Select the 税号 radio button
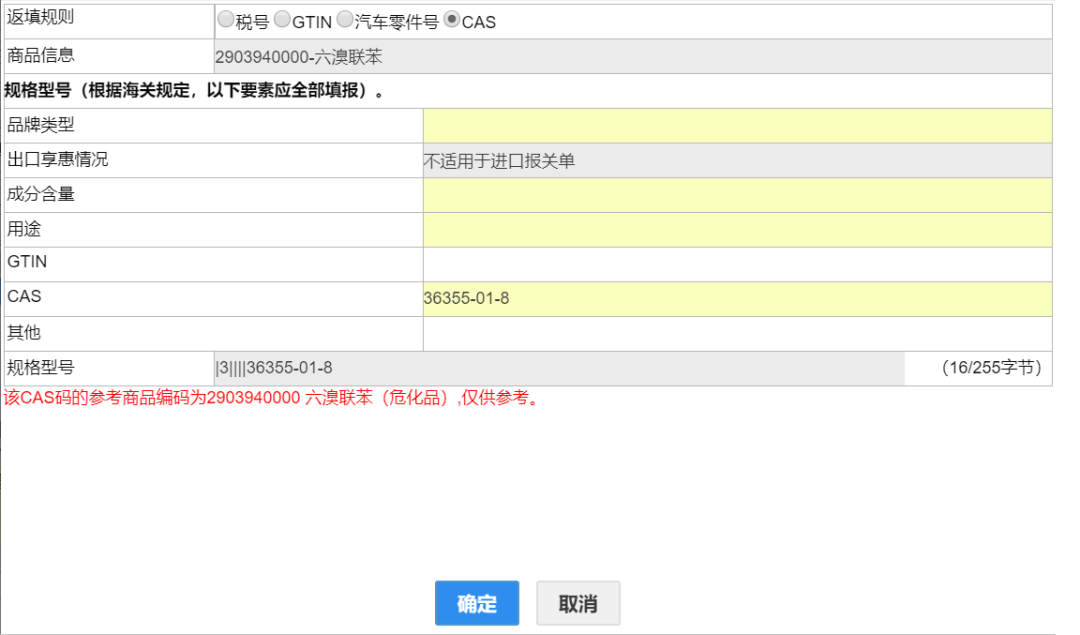1080x635 pixels. click(x=225, y=19)
